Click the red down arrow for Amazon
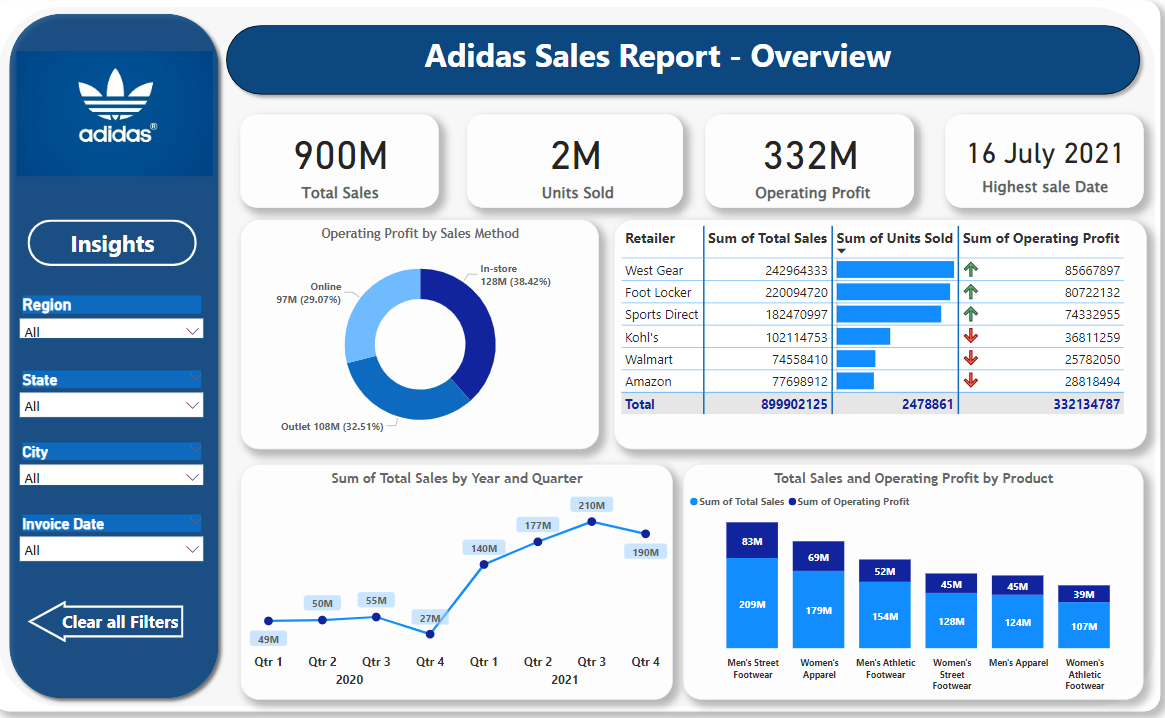Image resolution: width=1165 pixels, height=718 pixels. [970, 381]
